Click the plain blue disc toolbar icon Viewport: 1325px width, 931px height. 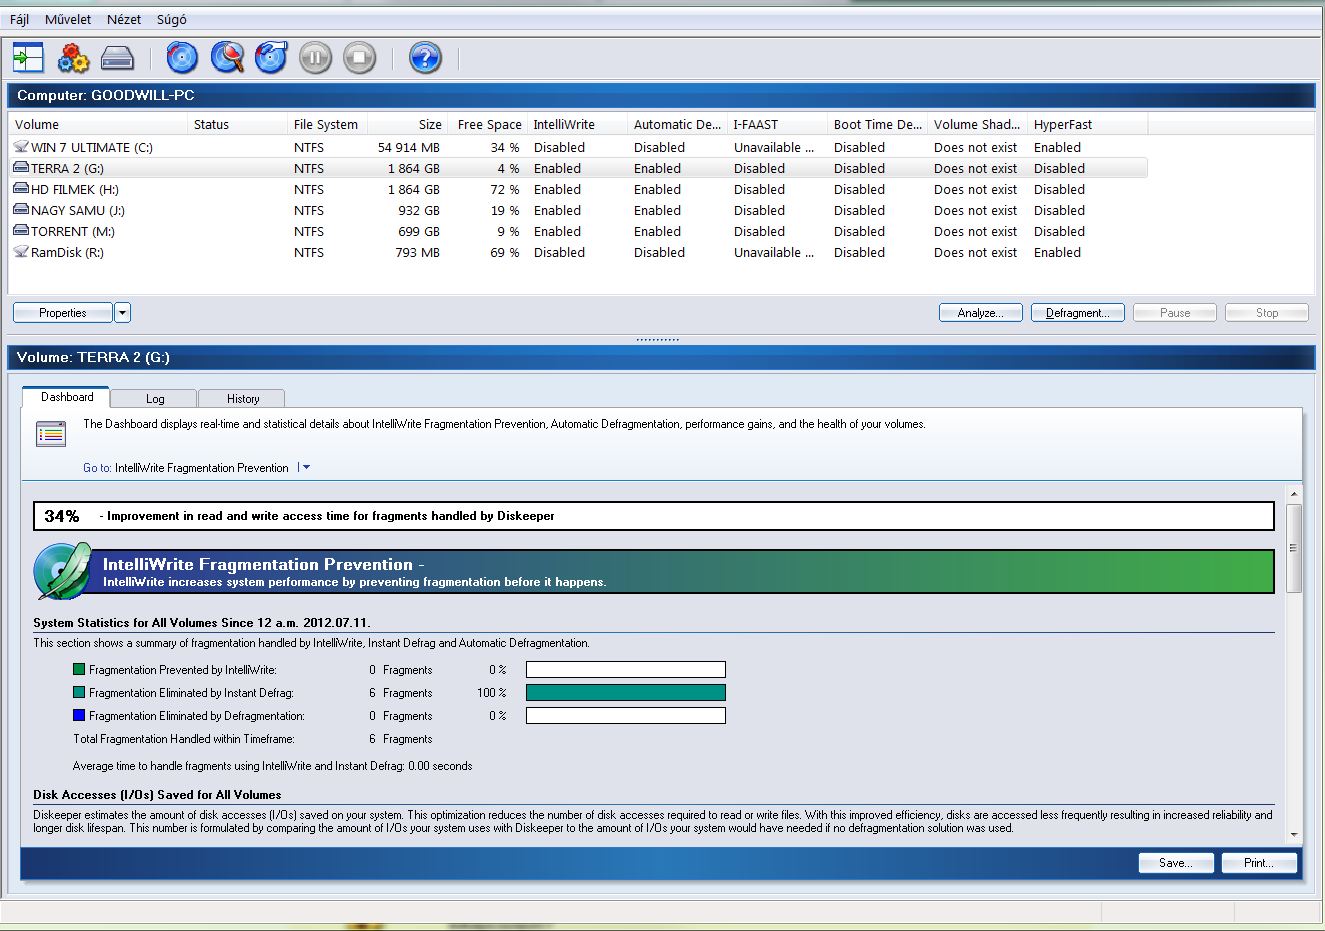pos(182,58)
